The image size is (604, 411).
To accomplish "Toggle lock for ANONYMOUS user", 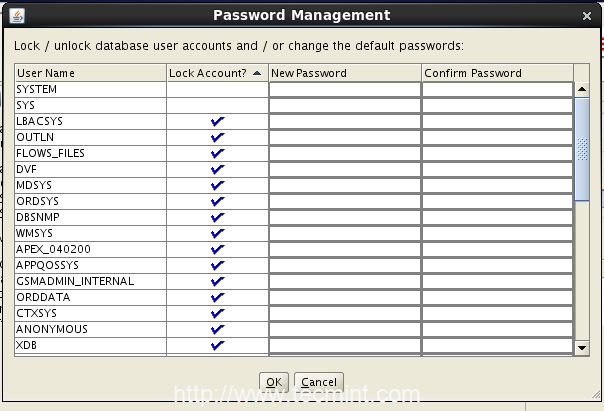I will coord(218,329).
